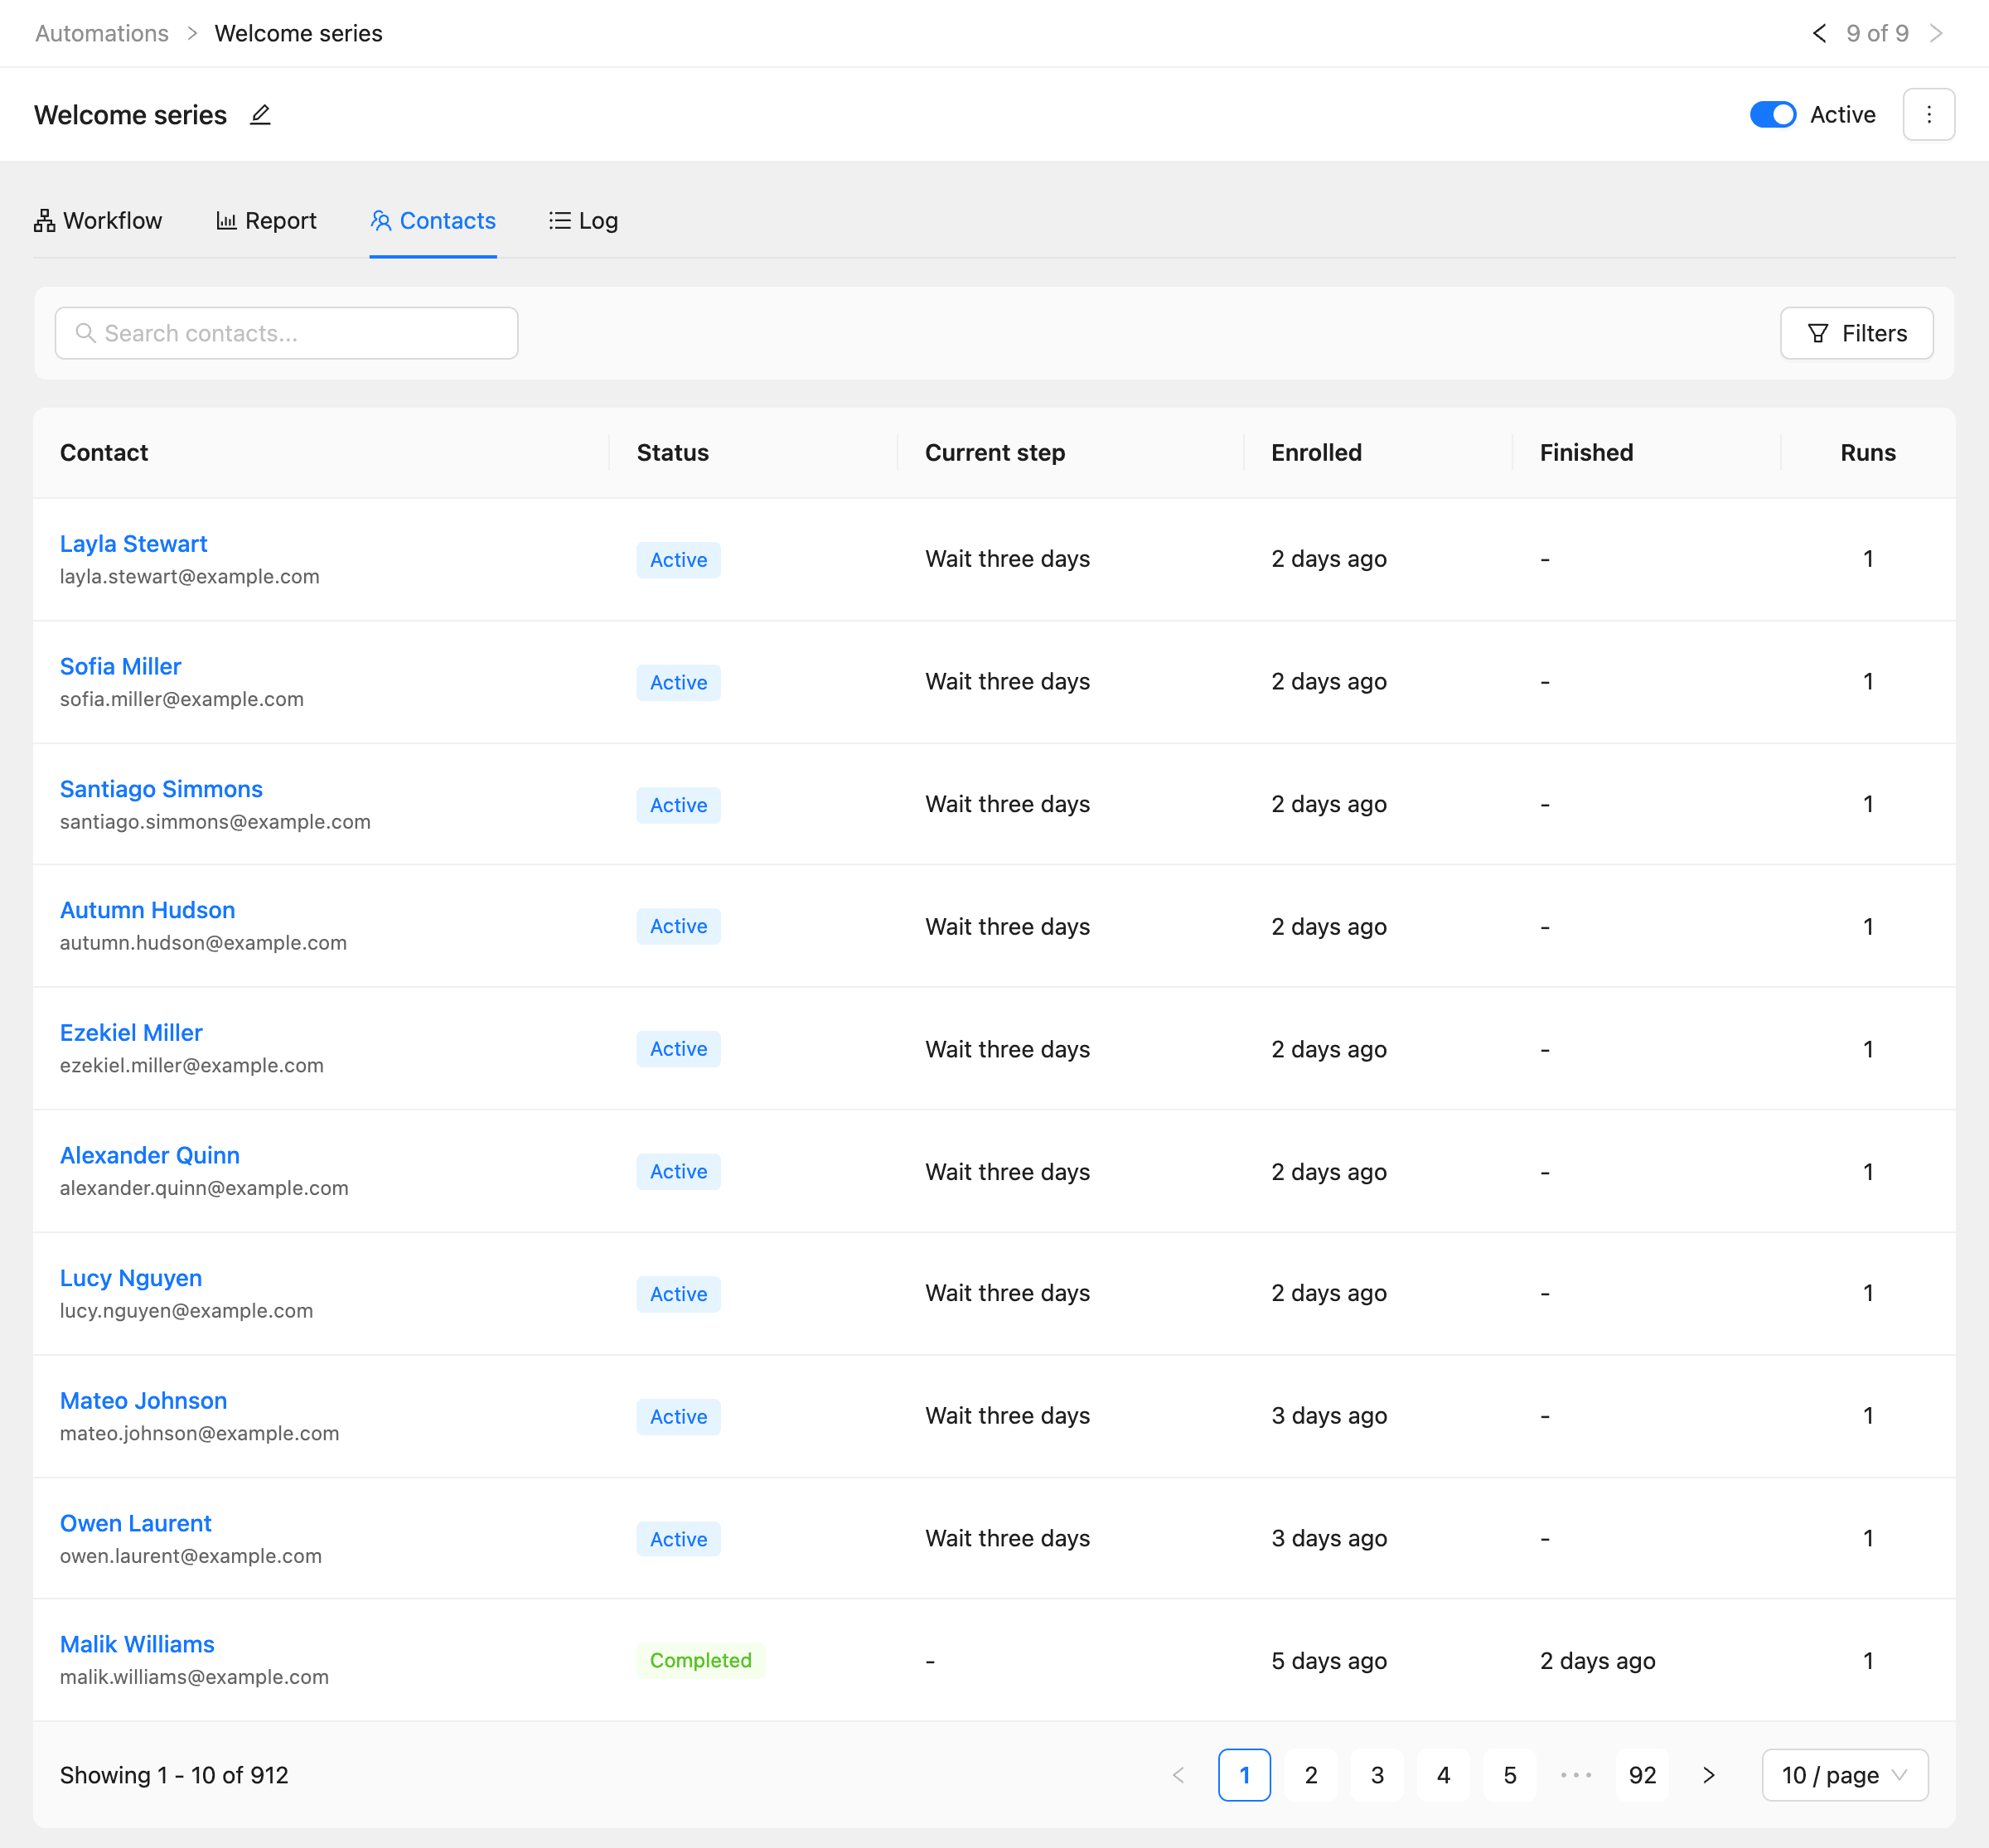Screen dimensions: 1989x1848
Task: Click the Runs column header
Action: pos(1868,453)
